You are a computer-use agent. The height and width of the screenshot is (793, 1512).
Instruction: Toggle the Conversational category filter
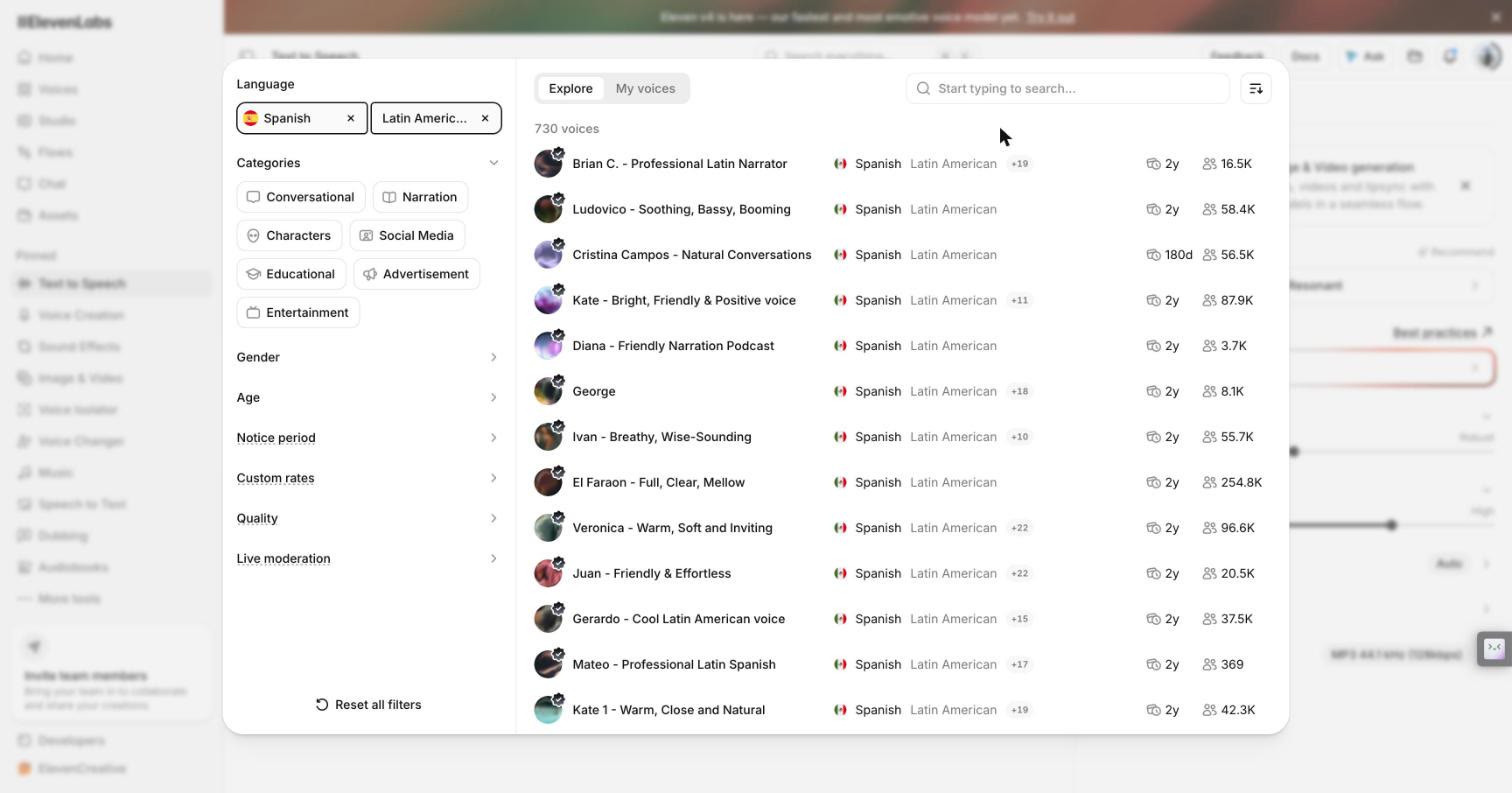coord(301,197)
